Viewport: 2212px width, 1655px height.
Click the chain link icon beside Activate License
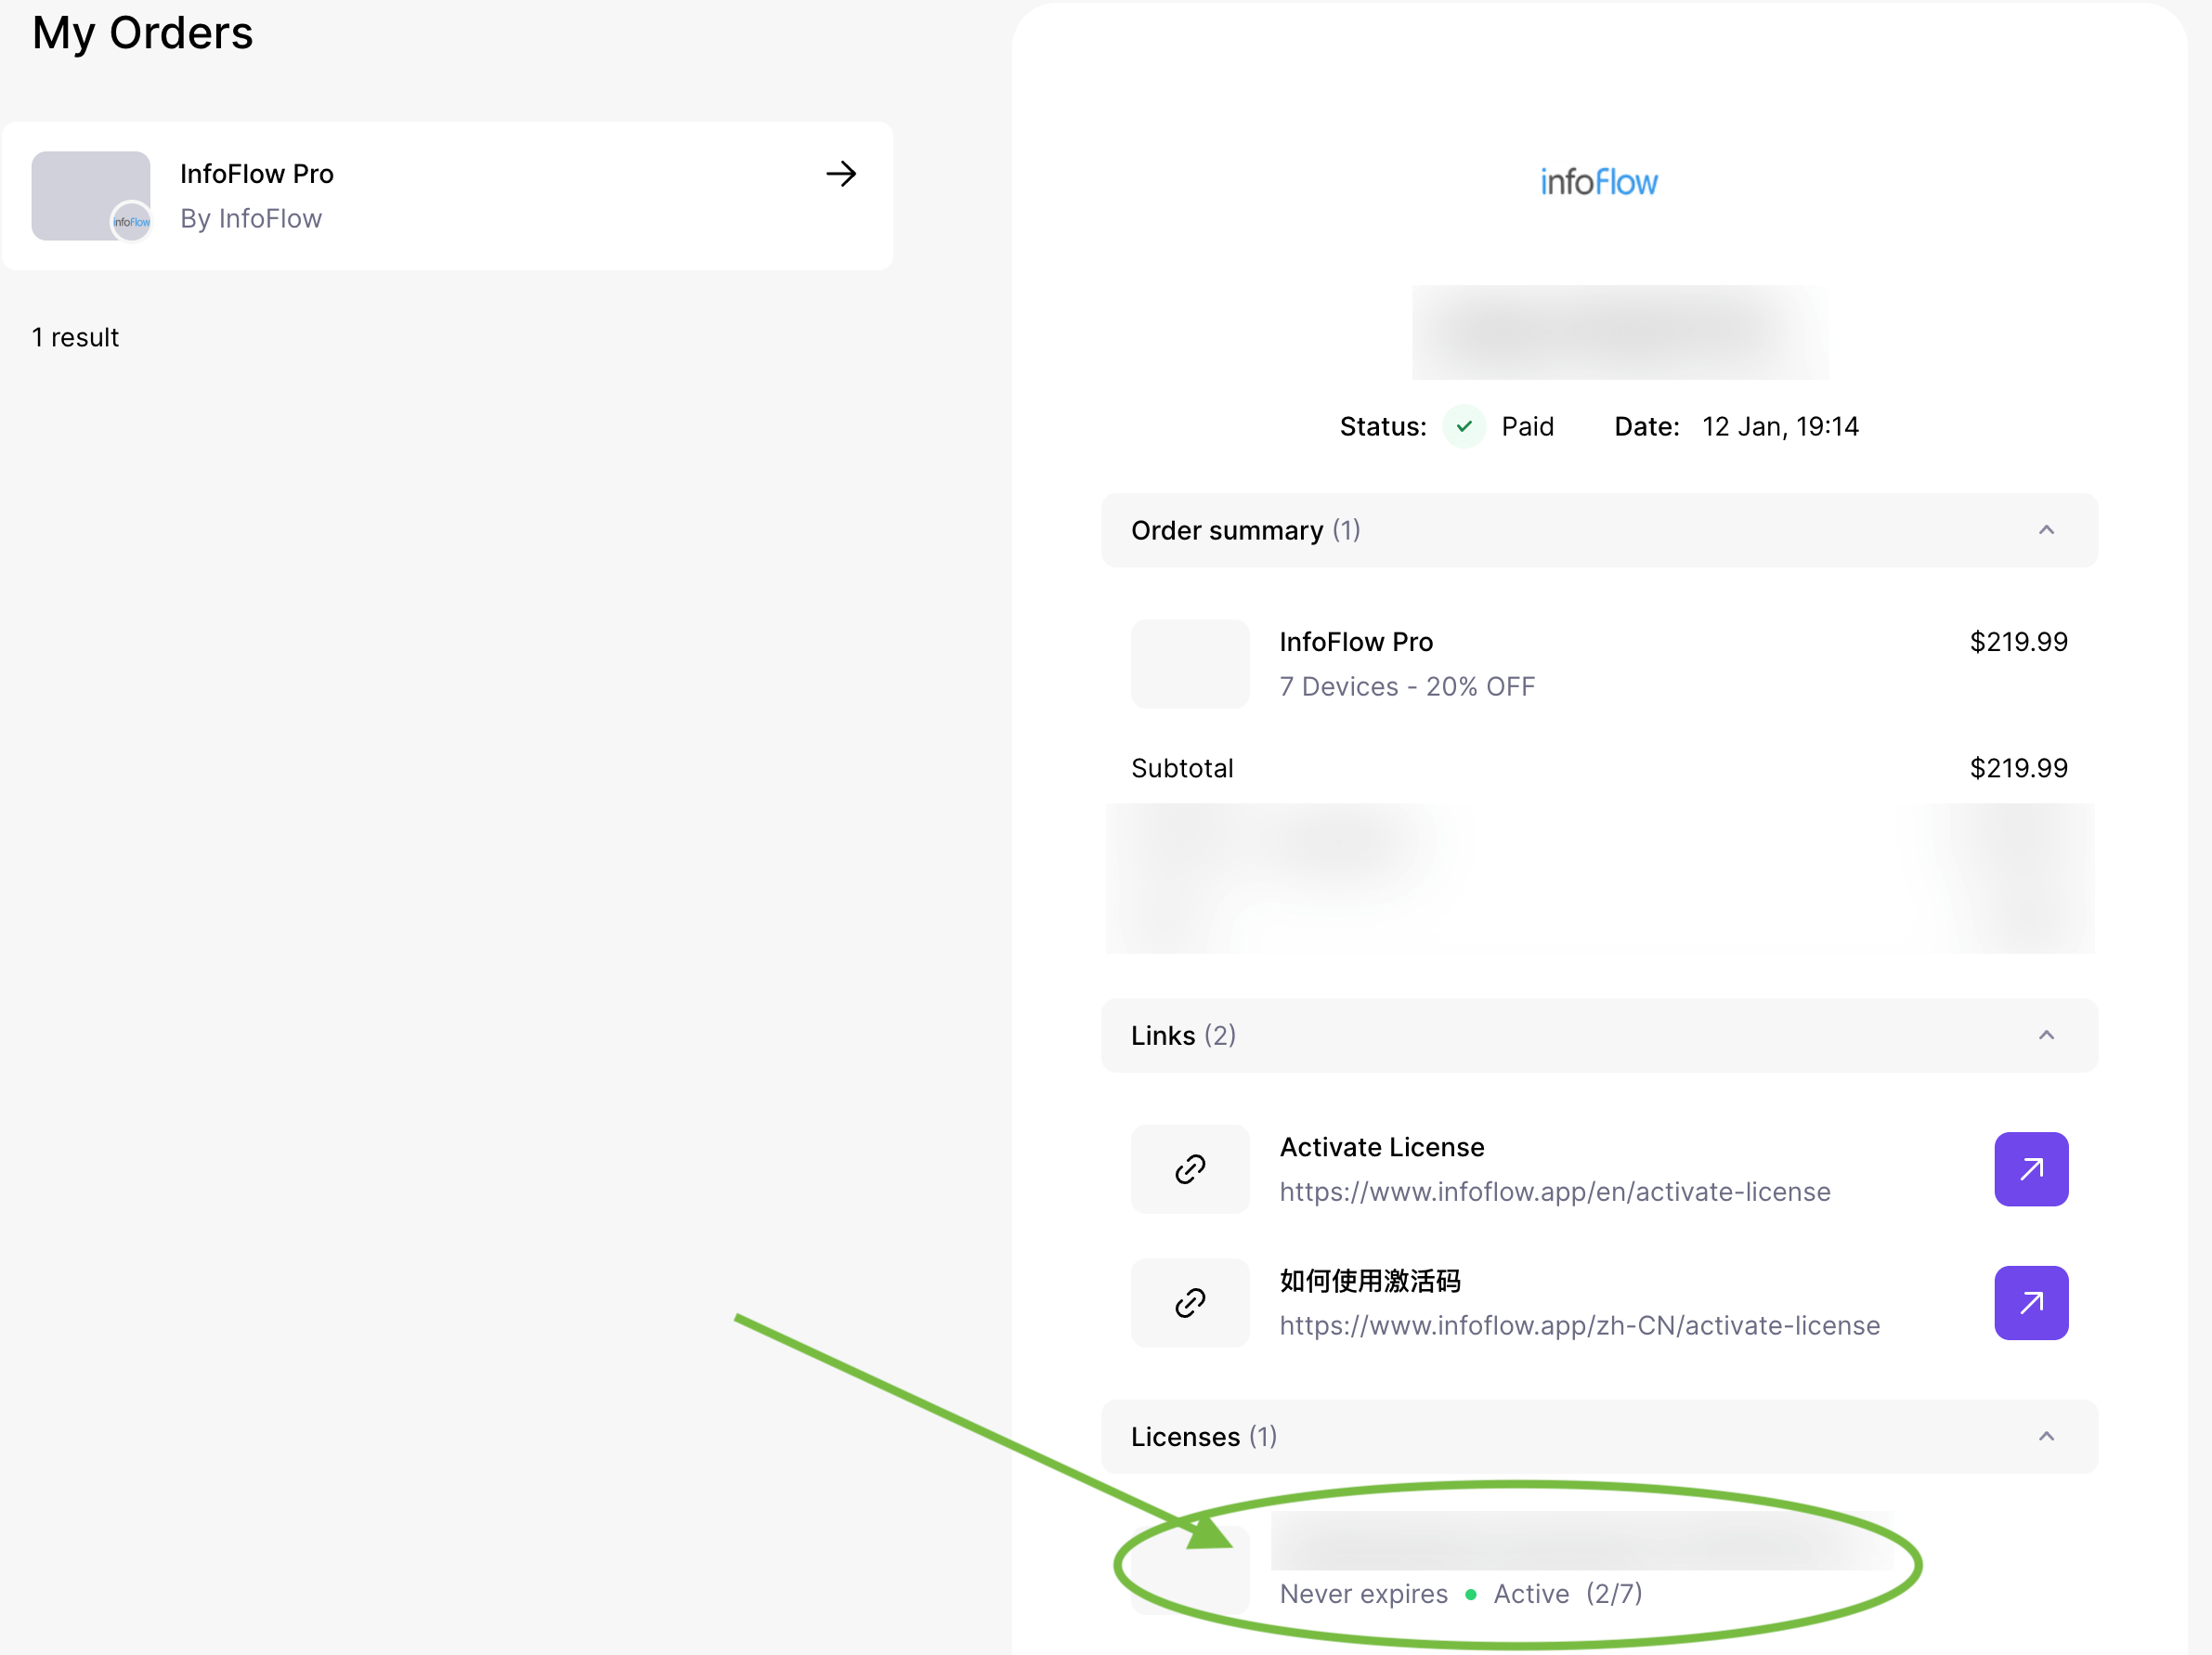click(x=1189, y=1168)
